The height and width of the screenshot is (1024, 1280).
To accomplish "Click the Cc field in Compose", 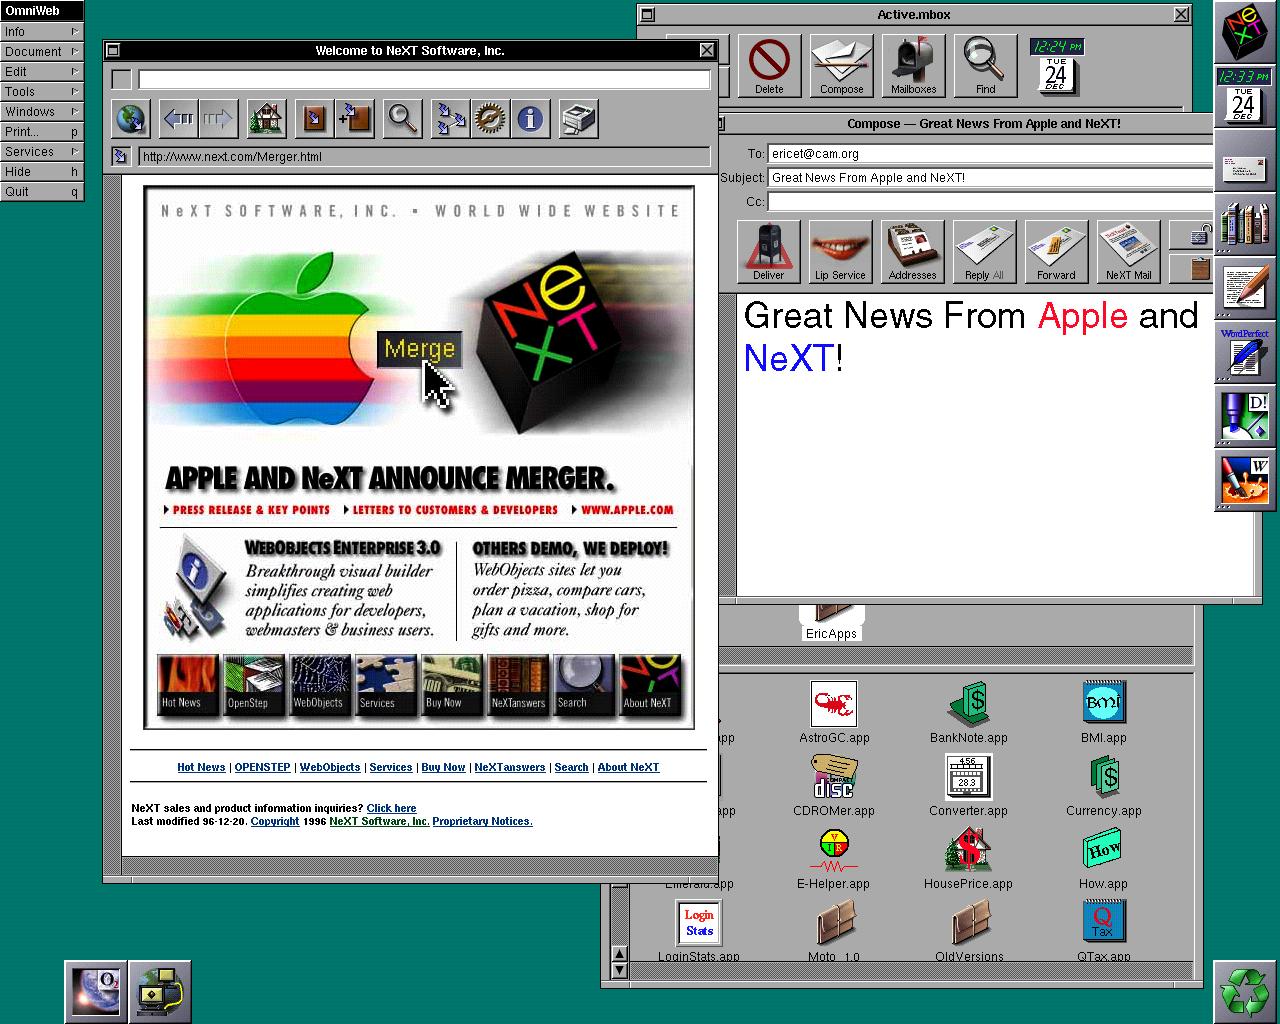I will [x=990, y=202].
